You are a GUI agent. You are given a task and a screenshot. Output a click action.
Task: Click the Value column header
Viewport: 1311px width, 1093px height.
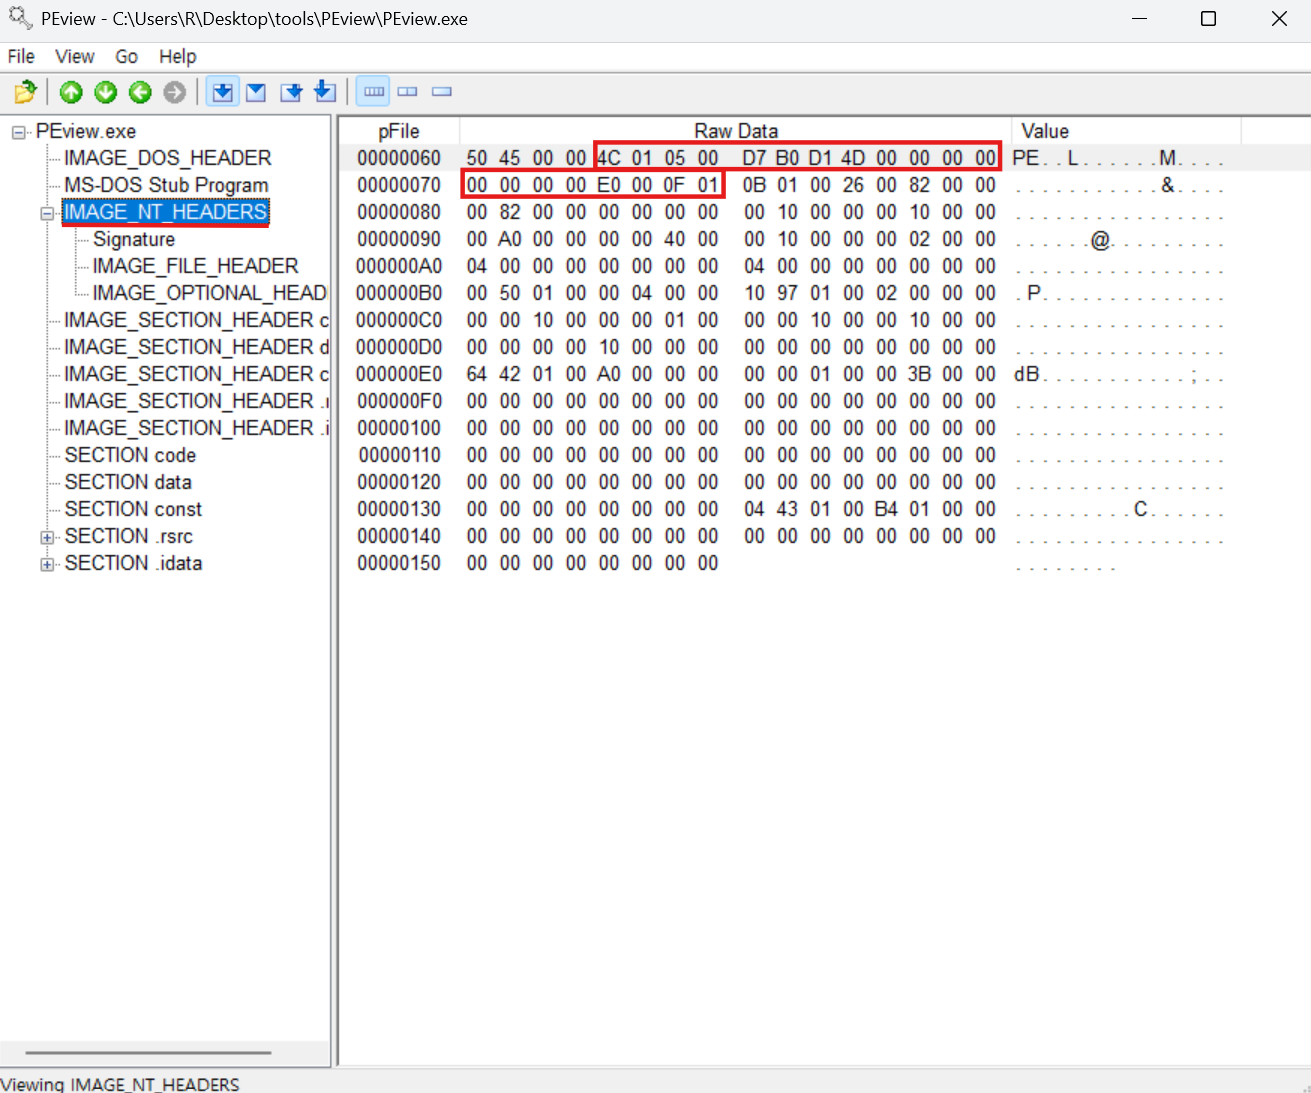(1127, 131)
